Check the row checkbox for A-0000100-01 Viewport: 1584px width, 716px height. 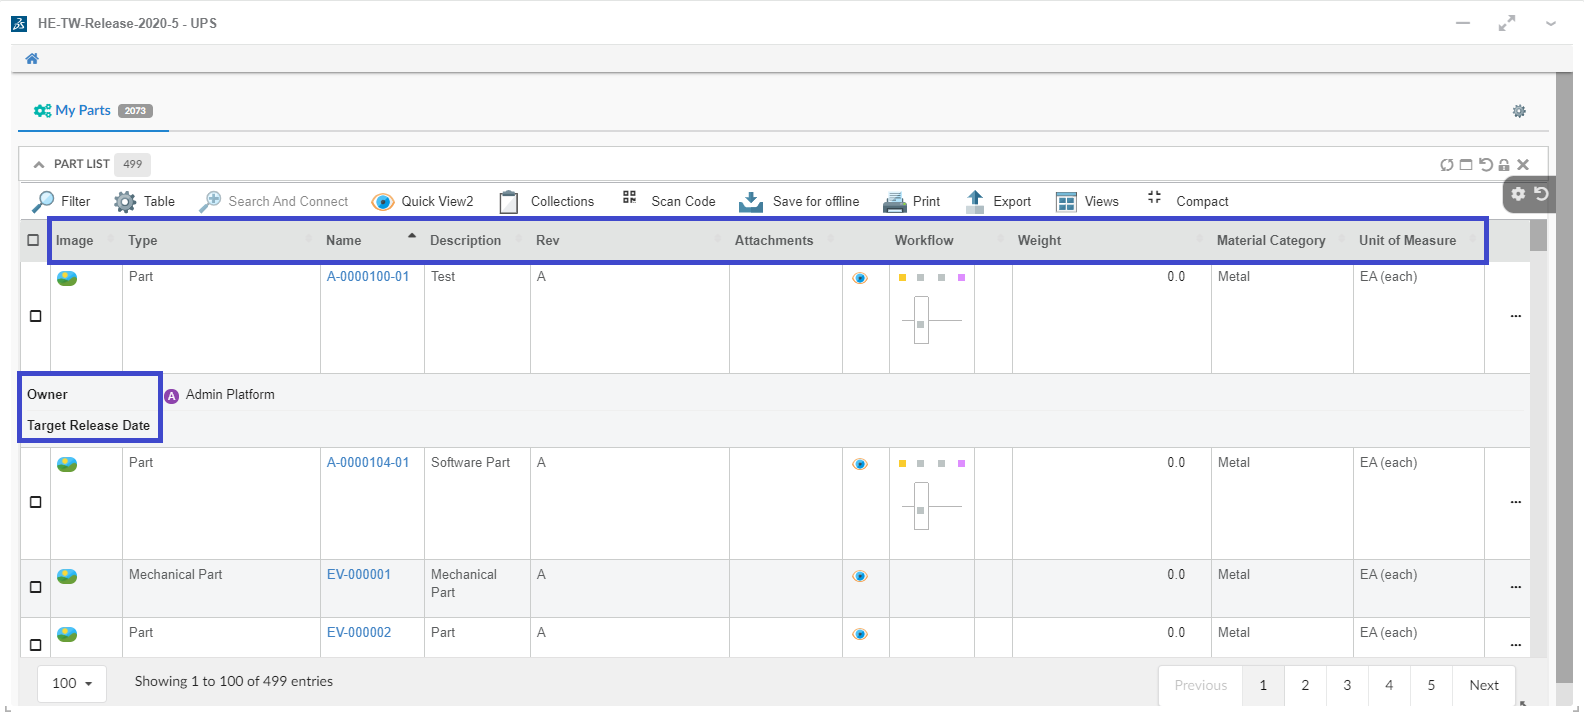36,316
